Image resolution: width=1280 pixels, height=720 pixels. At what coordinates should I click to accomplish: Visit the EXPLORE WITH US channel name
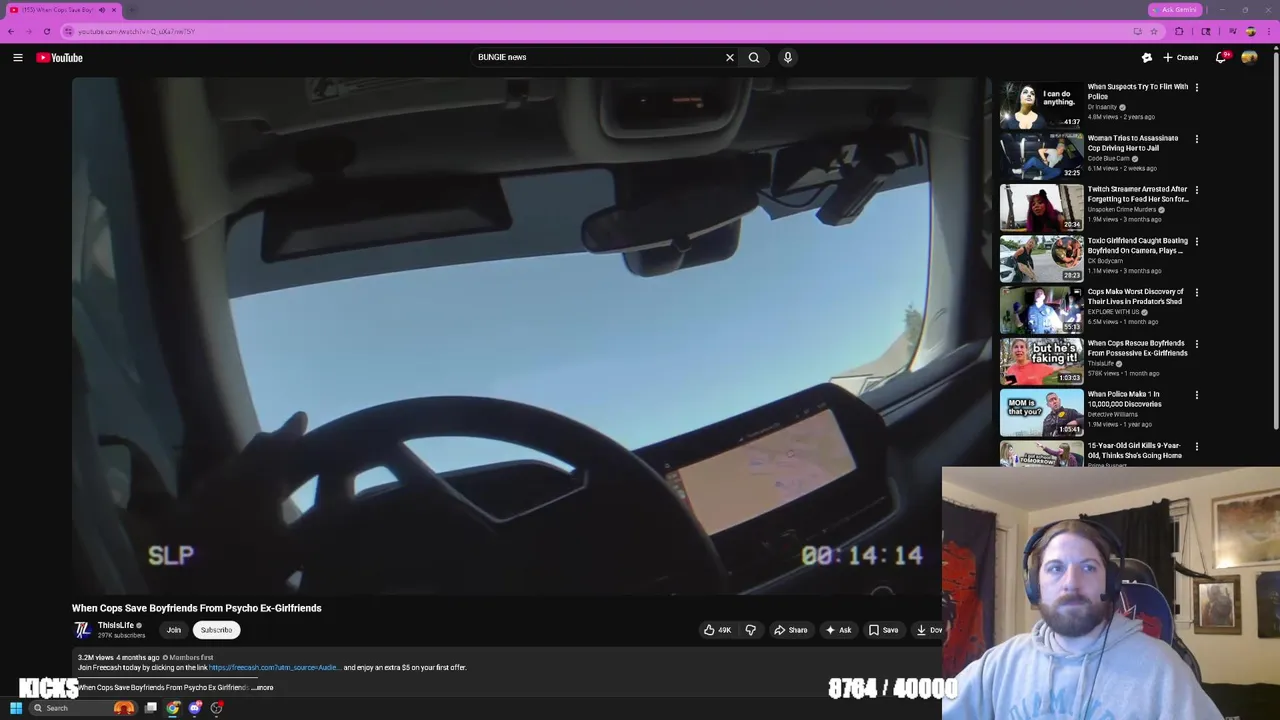(1114, 312)
